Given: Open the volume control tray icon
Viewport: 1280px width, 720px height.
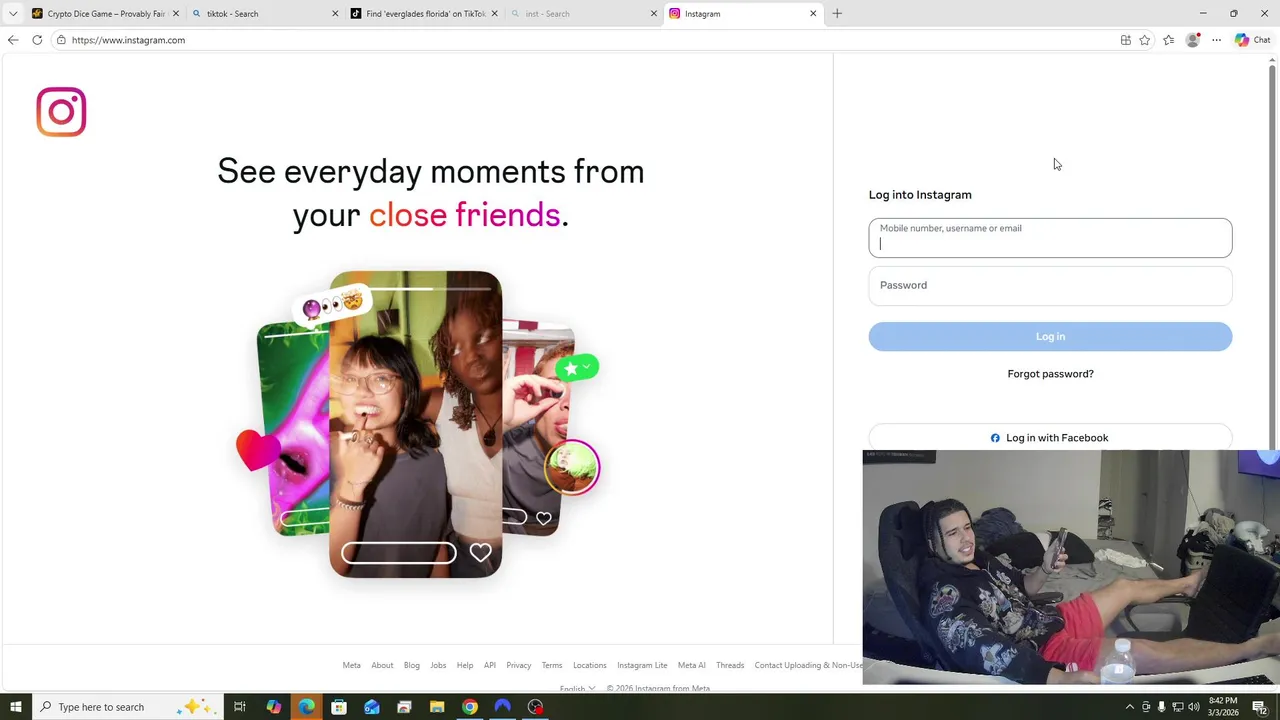Looking at the screenshot, I should [1193, 707].
